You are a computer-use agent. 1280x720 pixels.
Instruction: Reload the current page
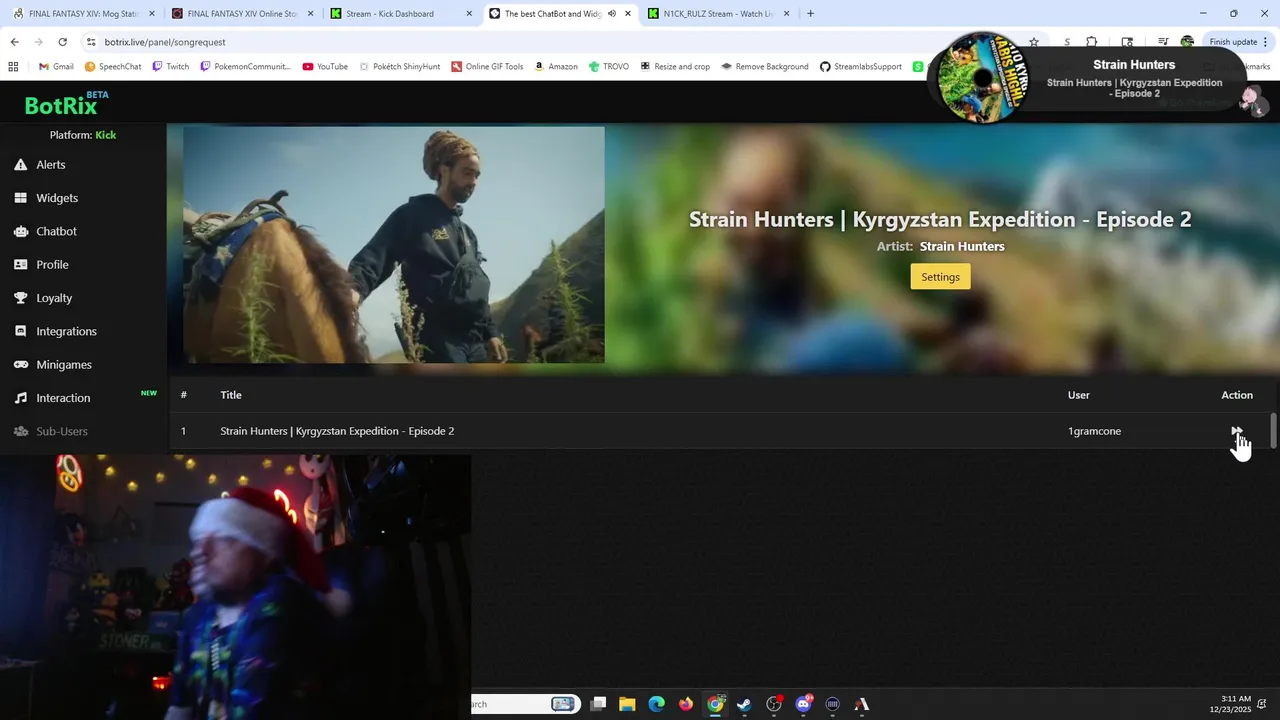pyautogui.click(x=62, y=42)
